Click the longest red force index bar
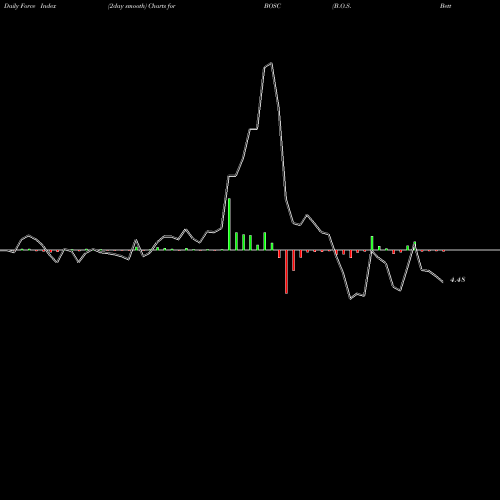Screen dimensions: 500x500 (286, 272)
